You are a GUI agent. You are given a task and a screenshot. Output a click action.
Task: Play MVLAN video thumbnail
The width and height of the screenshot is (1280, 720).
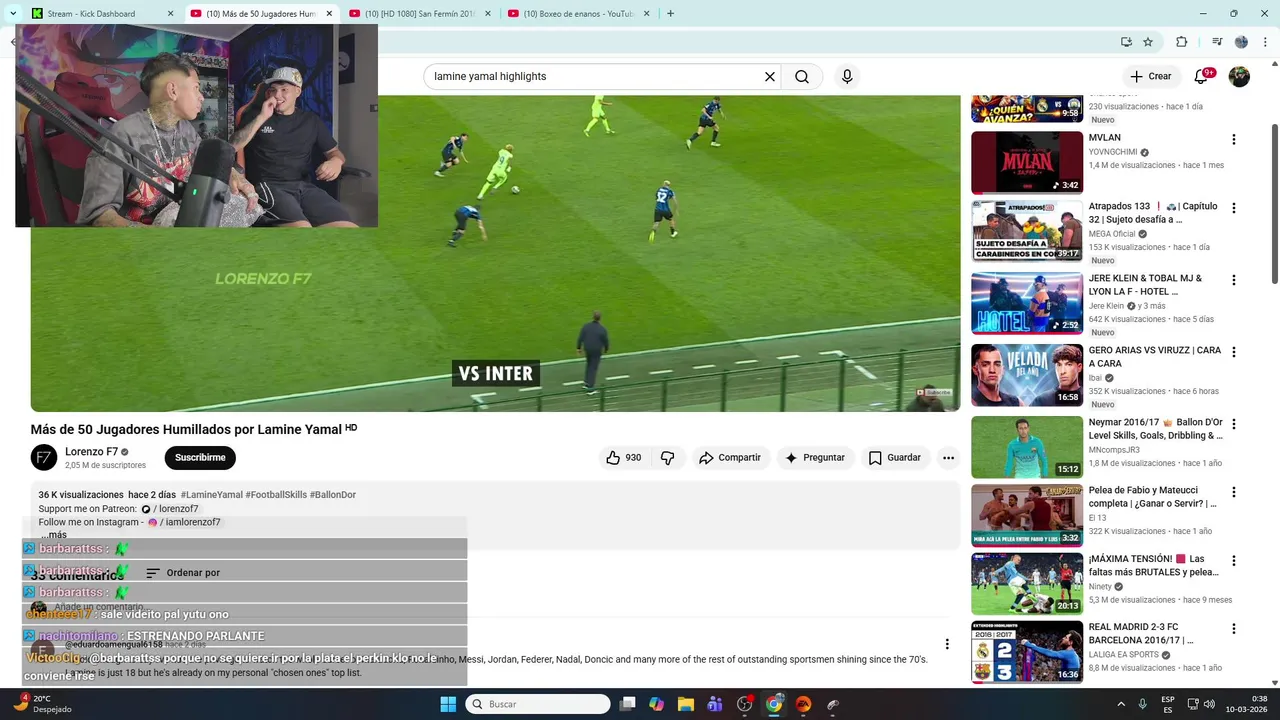point(1027,162)
